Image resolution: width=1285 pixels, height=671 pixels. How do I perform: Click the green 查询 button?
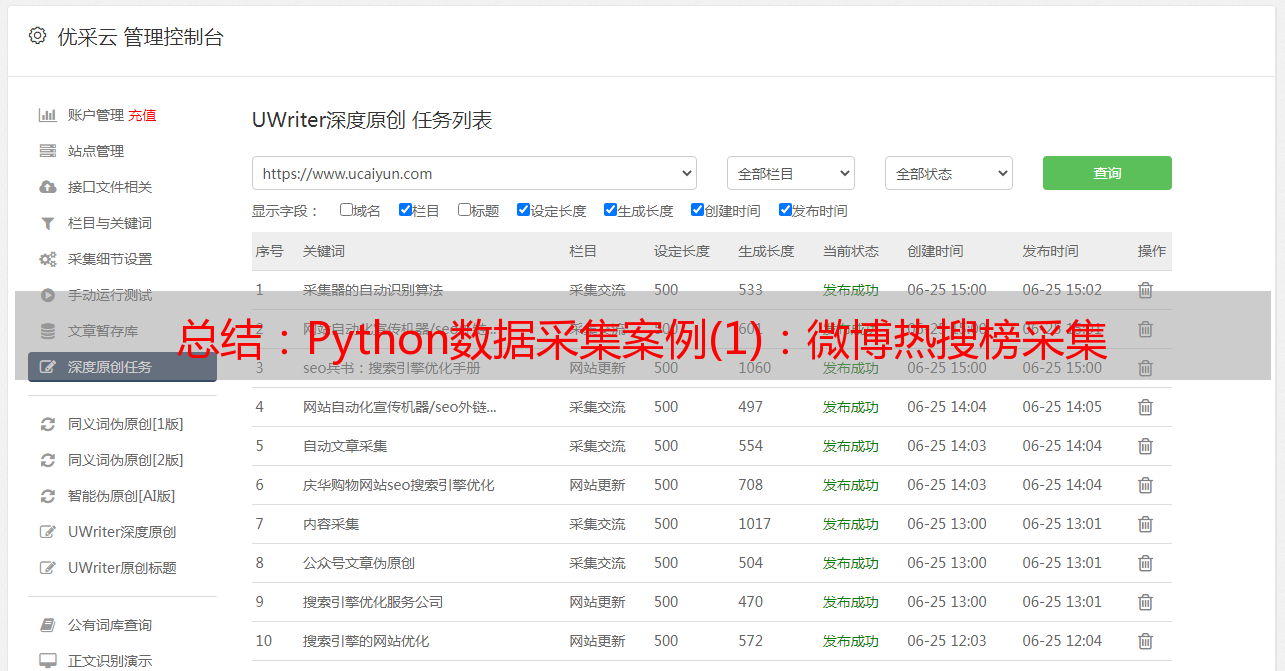pyautogui.click(x=1106, y=173)
